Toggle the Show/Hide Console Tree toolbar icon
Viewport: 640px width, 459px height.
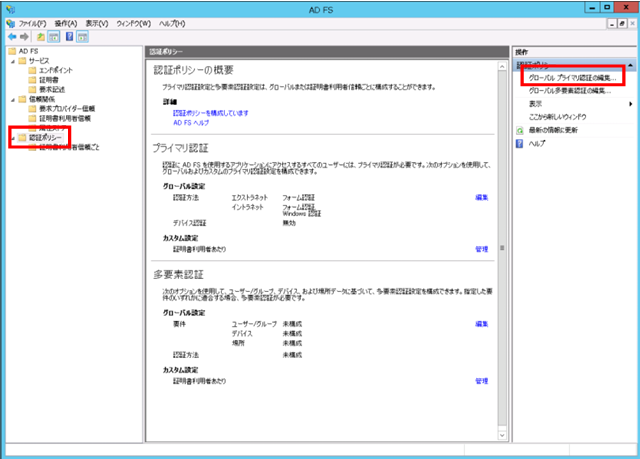pyautogui.click(x=53, y=37)
